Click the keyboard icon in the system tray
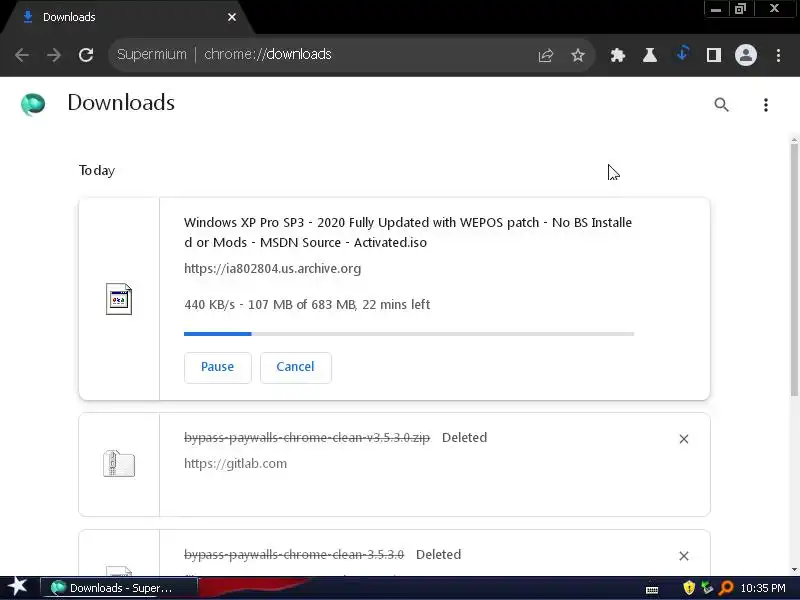 pyautogui.click(x=652, y=590)
